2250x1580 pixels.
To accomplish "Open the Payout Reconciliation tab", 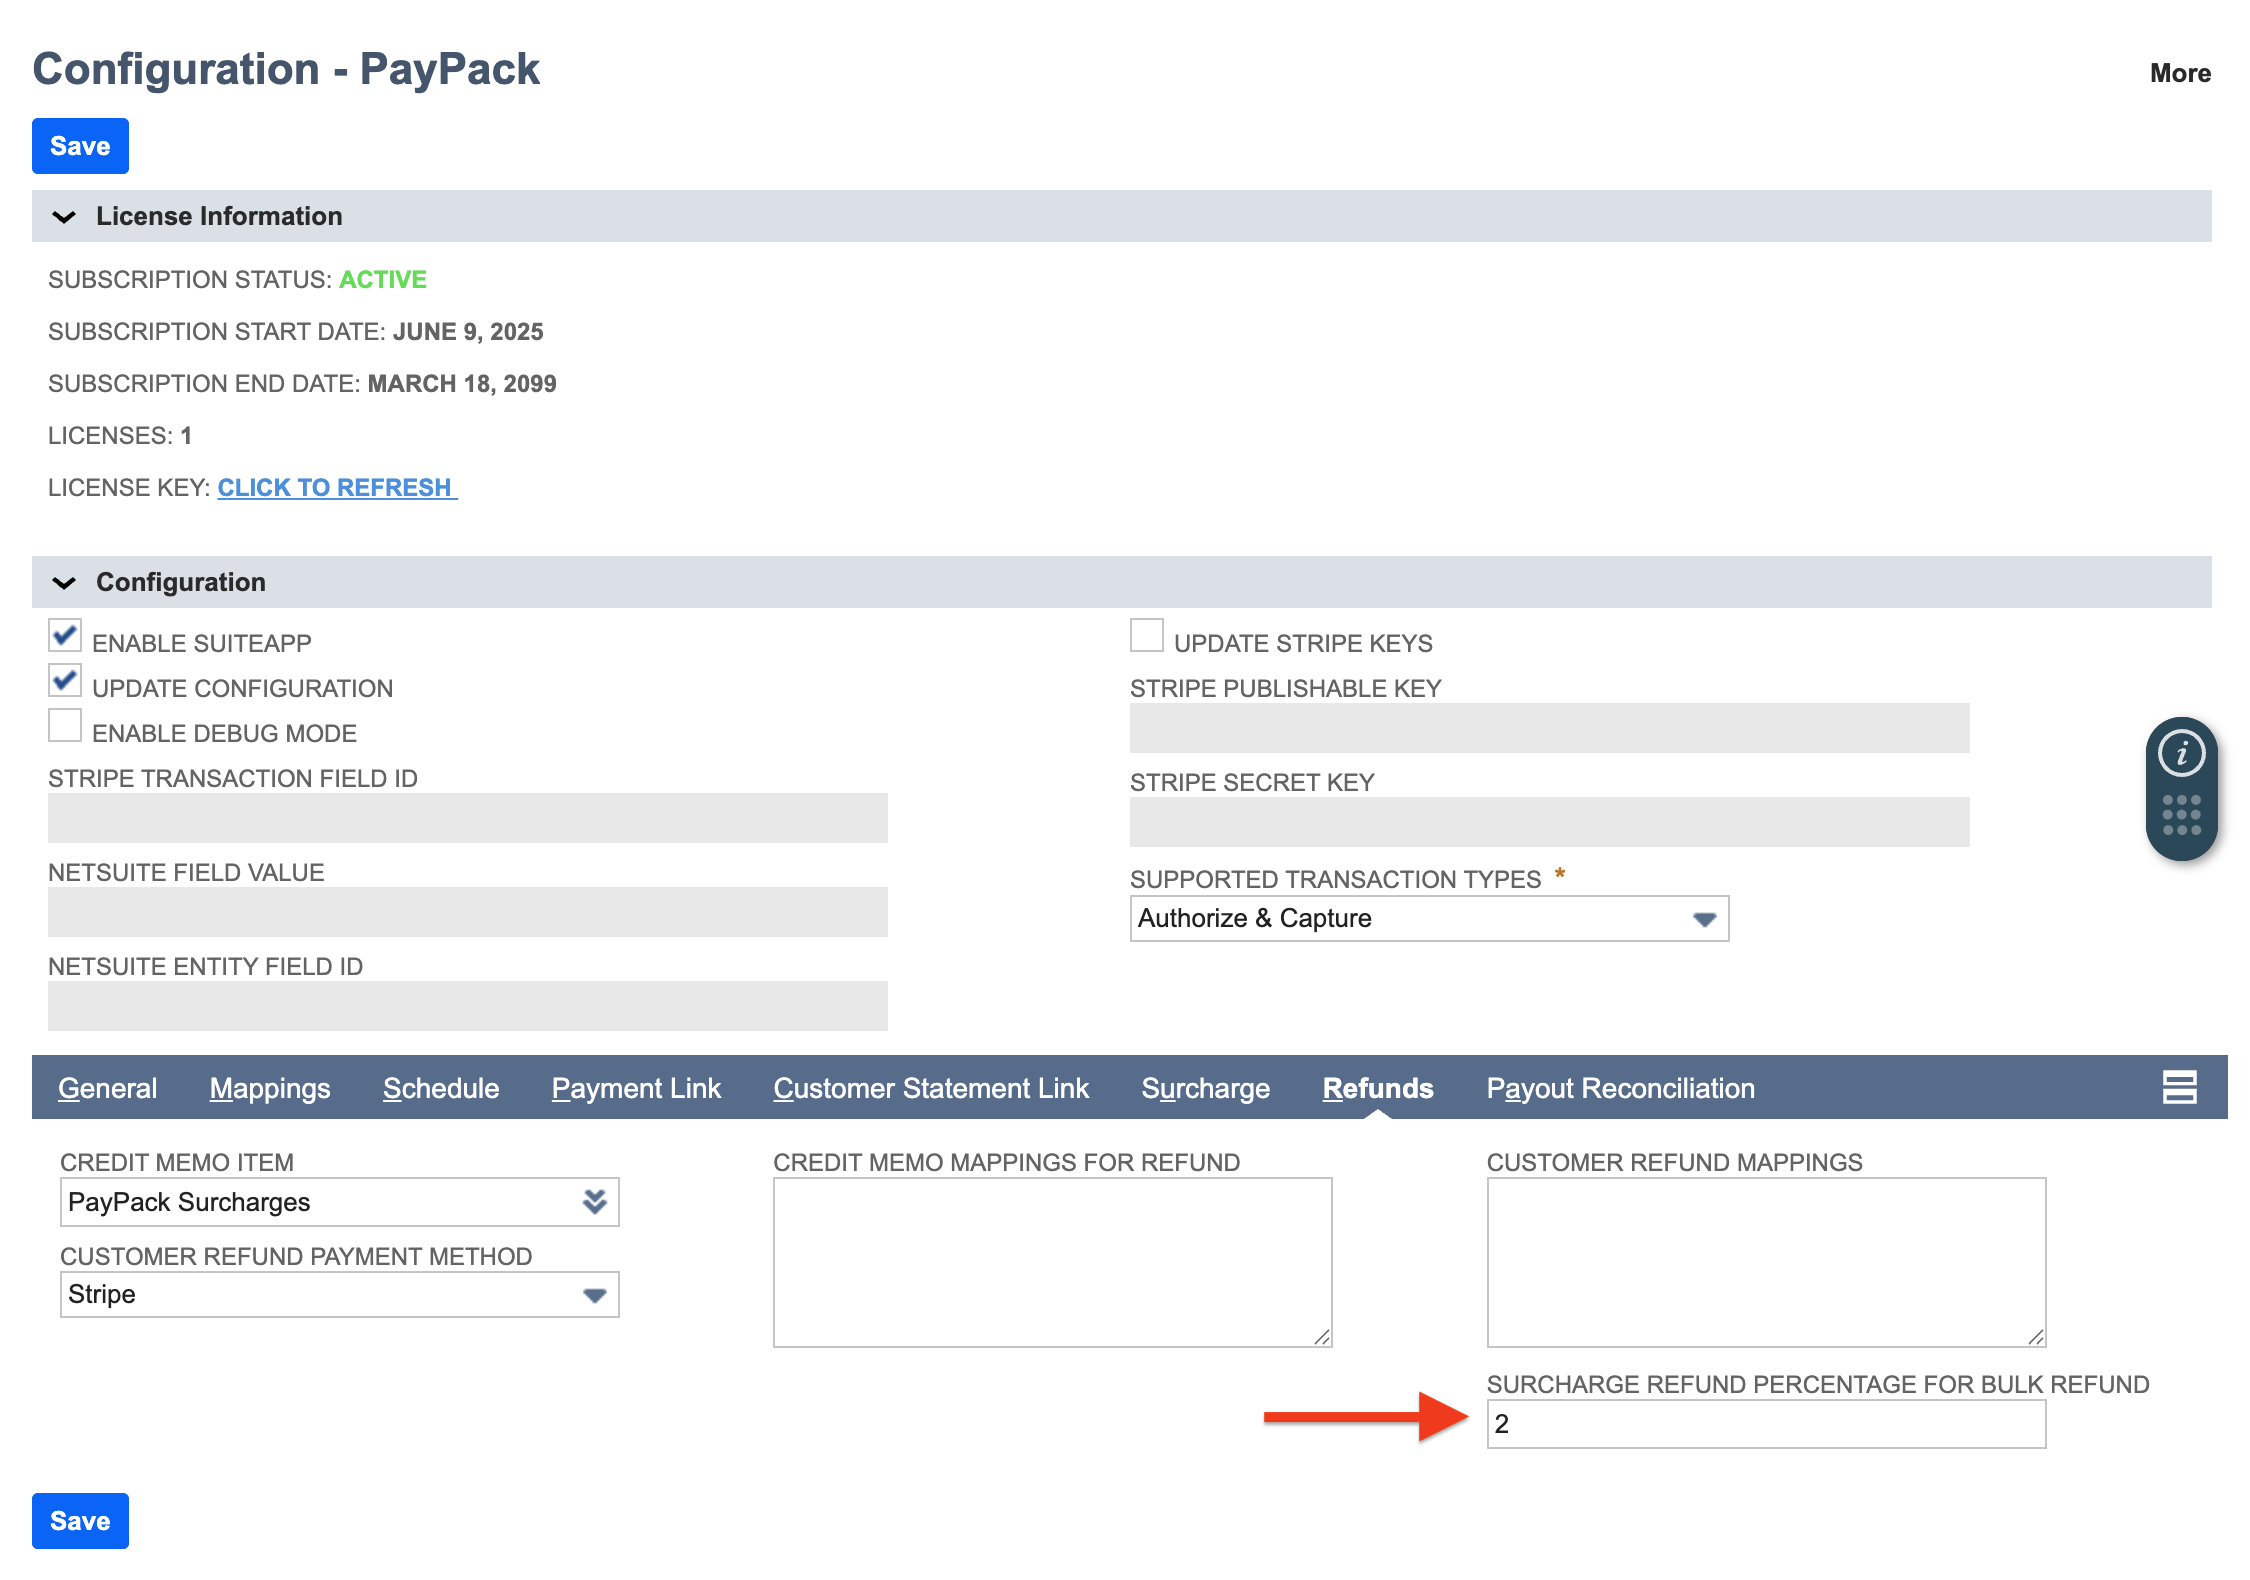I will pyautogui.click(x=1620, y=1088).
